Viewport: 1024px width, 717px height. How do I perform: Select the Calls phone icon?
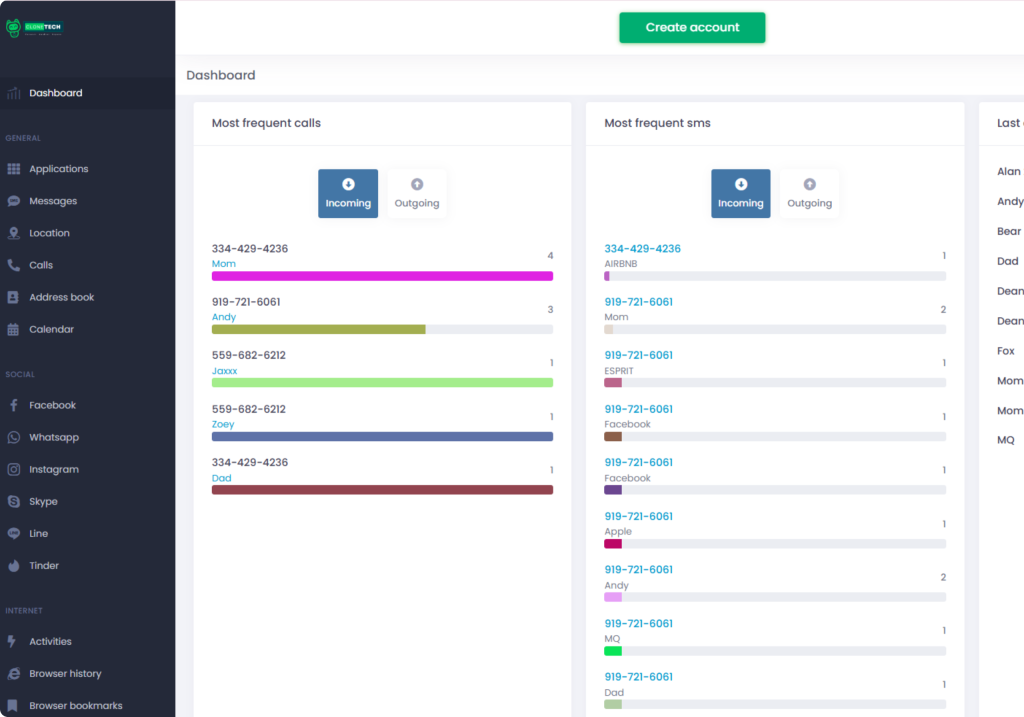coord(13,265)
